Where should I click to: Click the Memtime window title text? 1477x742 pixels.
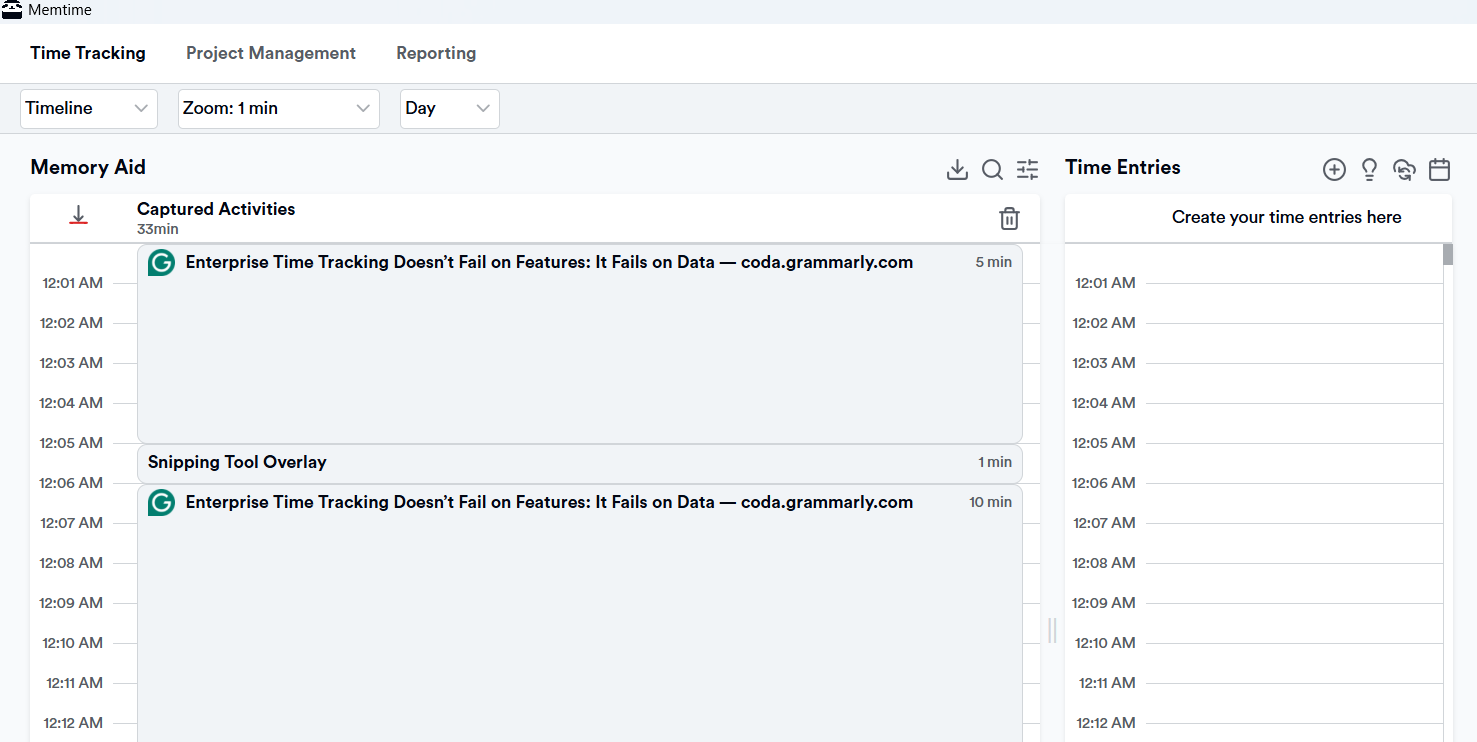59,10
